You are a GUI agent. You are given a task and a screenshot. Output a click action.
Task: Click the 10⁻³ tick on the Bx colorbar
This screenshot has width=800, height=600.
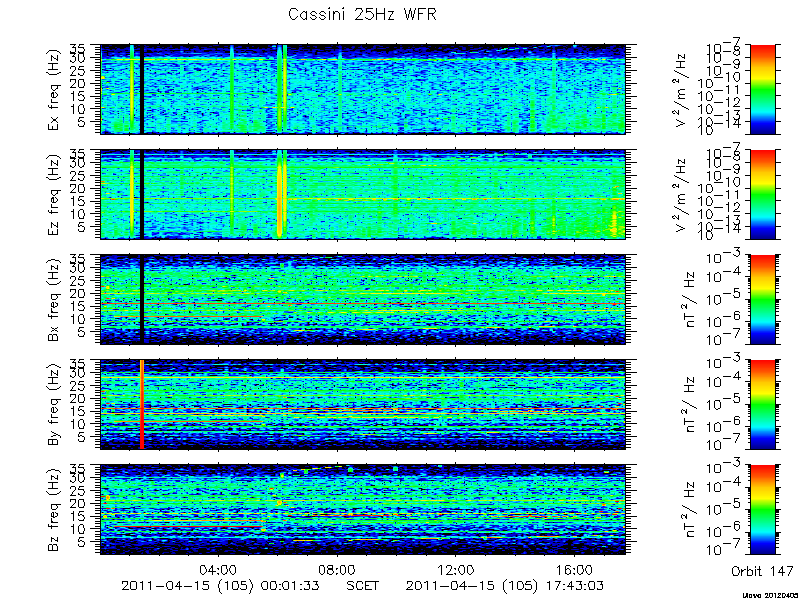point(721,258)
